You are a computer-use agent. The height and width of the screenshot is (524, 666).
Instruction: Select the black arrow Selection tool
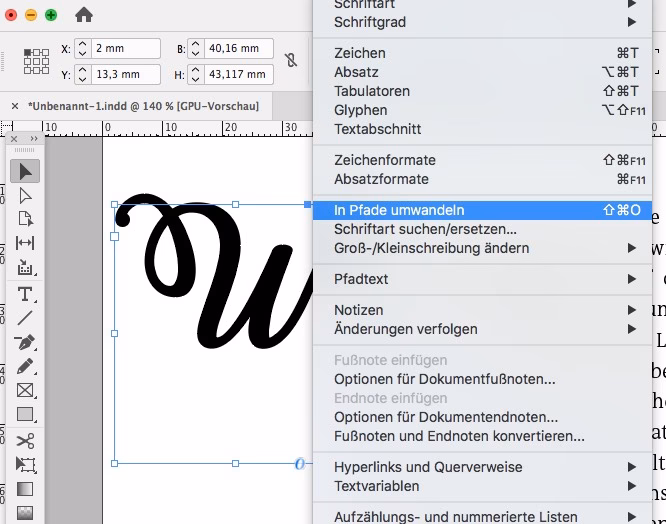tap(25, 171)
